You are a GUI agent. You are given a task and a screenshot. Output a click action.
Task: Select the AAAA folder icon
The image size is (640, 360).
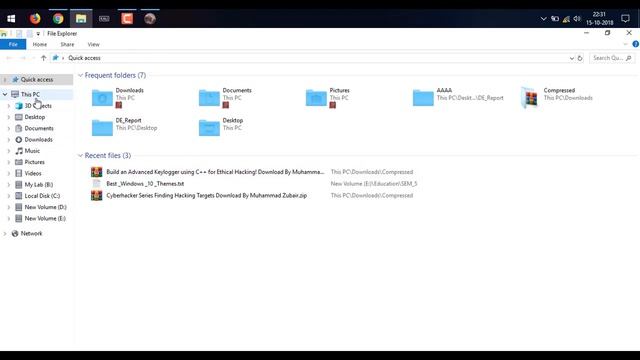pyautogui.click(x=423, y=98)
